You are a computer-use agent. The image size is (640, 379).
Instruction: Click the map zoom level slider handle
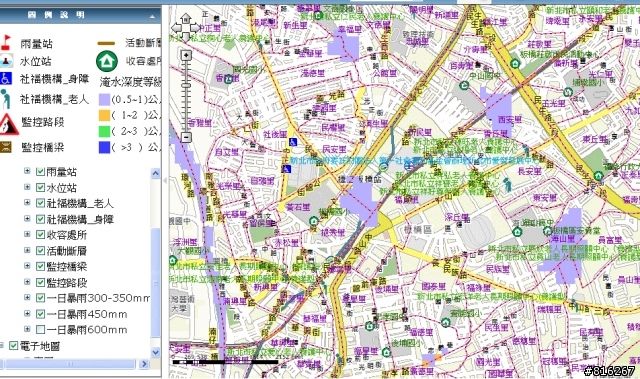(186, 85)
